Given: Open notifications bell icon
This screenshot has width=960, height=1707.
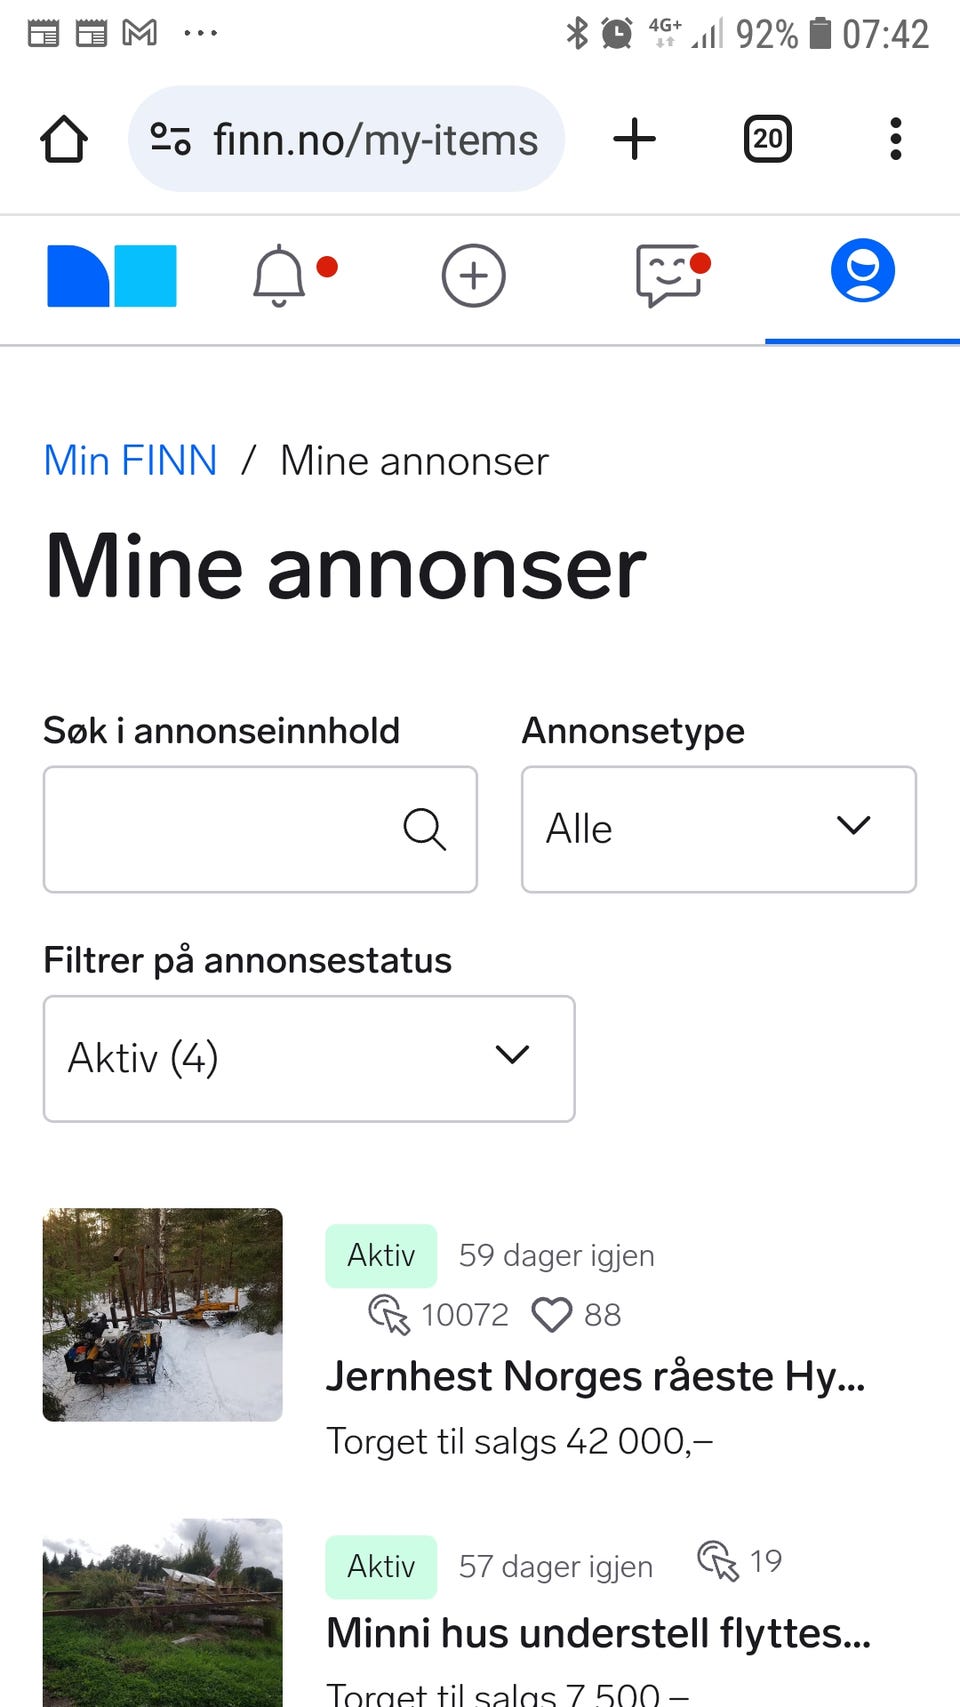Looking at the screenshot, I should [x=279, y=276].
